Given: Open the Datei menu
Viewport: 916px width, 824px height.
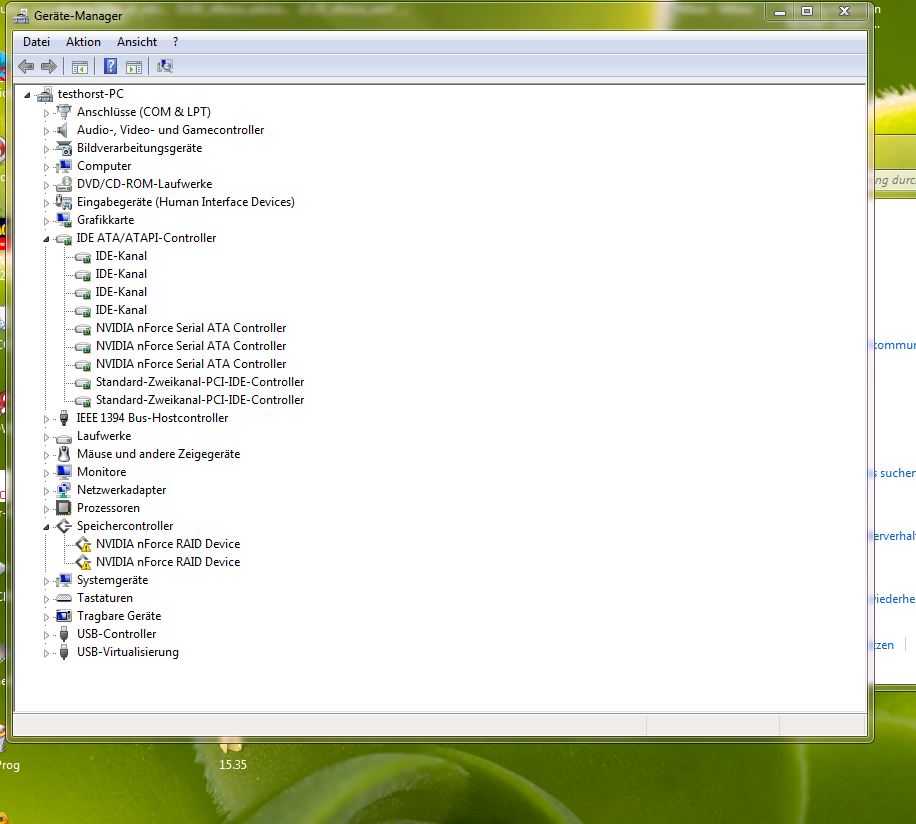Looking at the screenshot, I should [36, 42].
